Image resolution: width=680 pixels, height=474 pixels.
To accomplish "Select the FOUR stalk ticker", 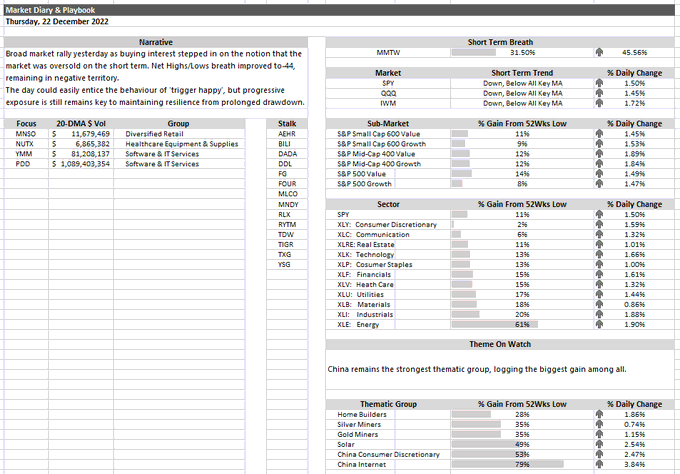I will [287, 183].
